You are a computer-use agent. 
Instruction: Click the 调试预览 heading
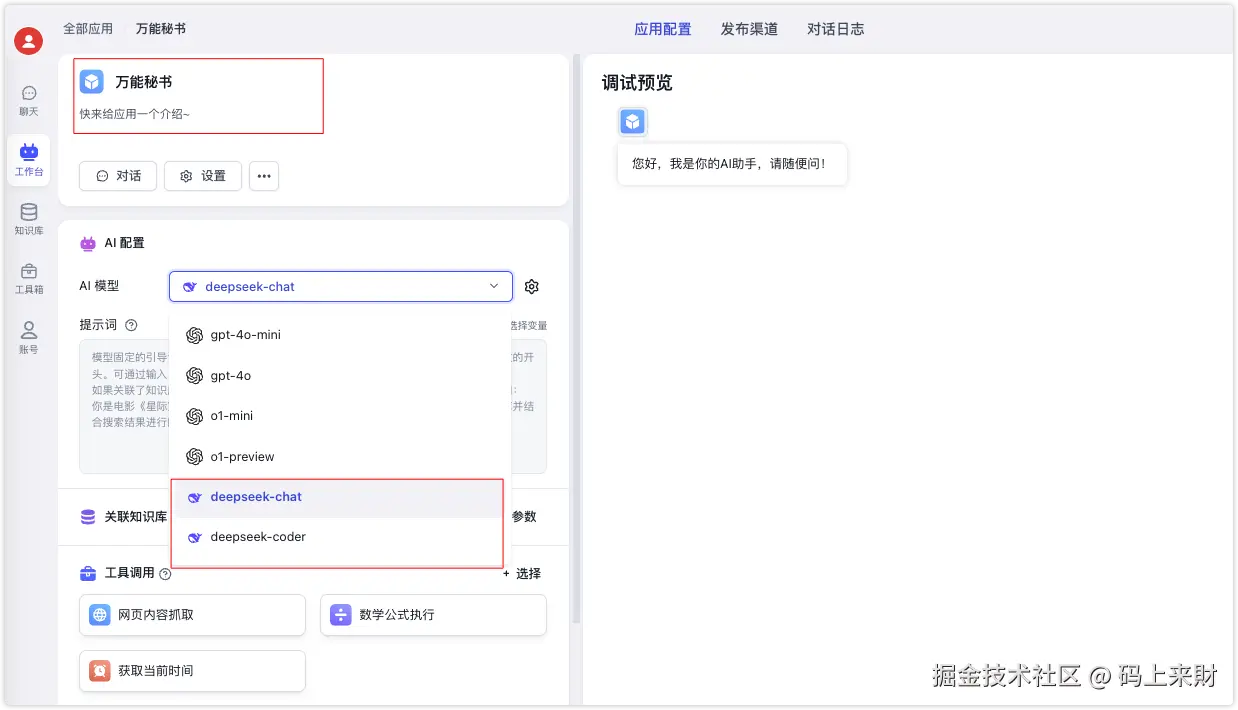(x=637, y=83)
